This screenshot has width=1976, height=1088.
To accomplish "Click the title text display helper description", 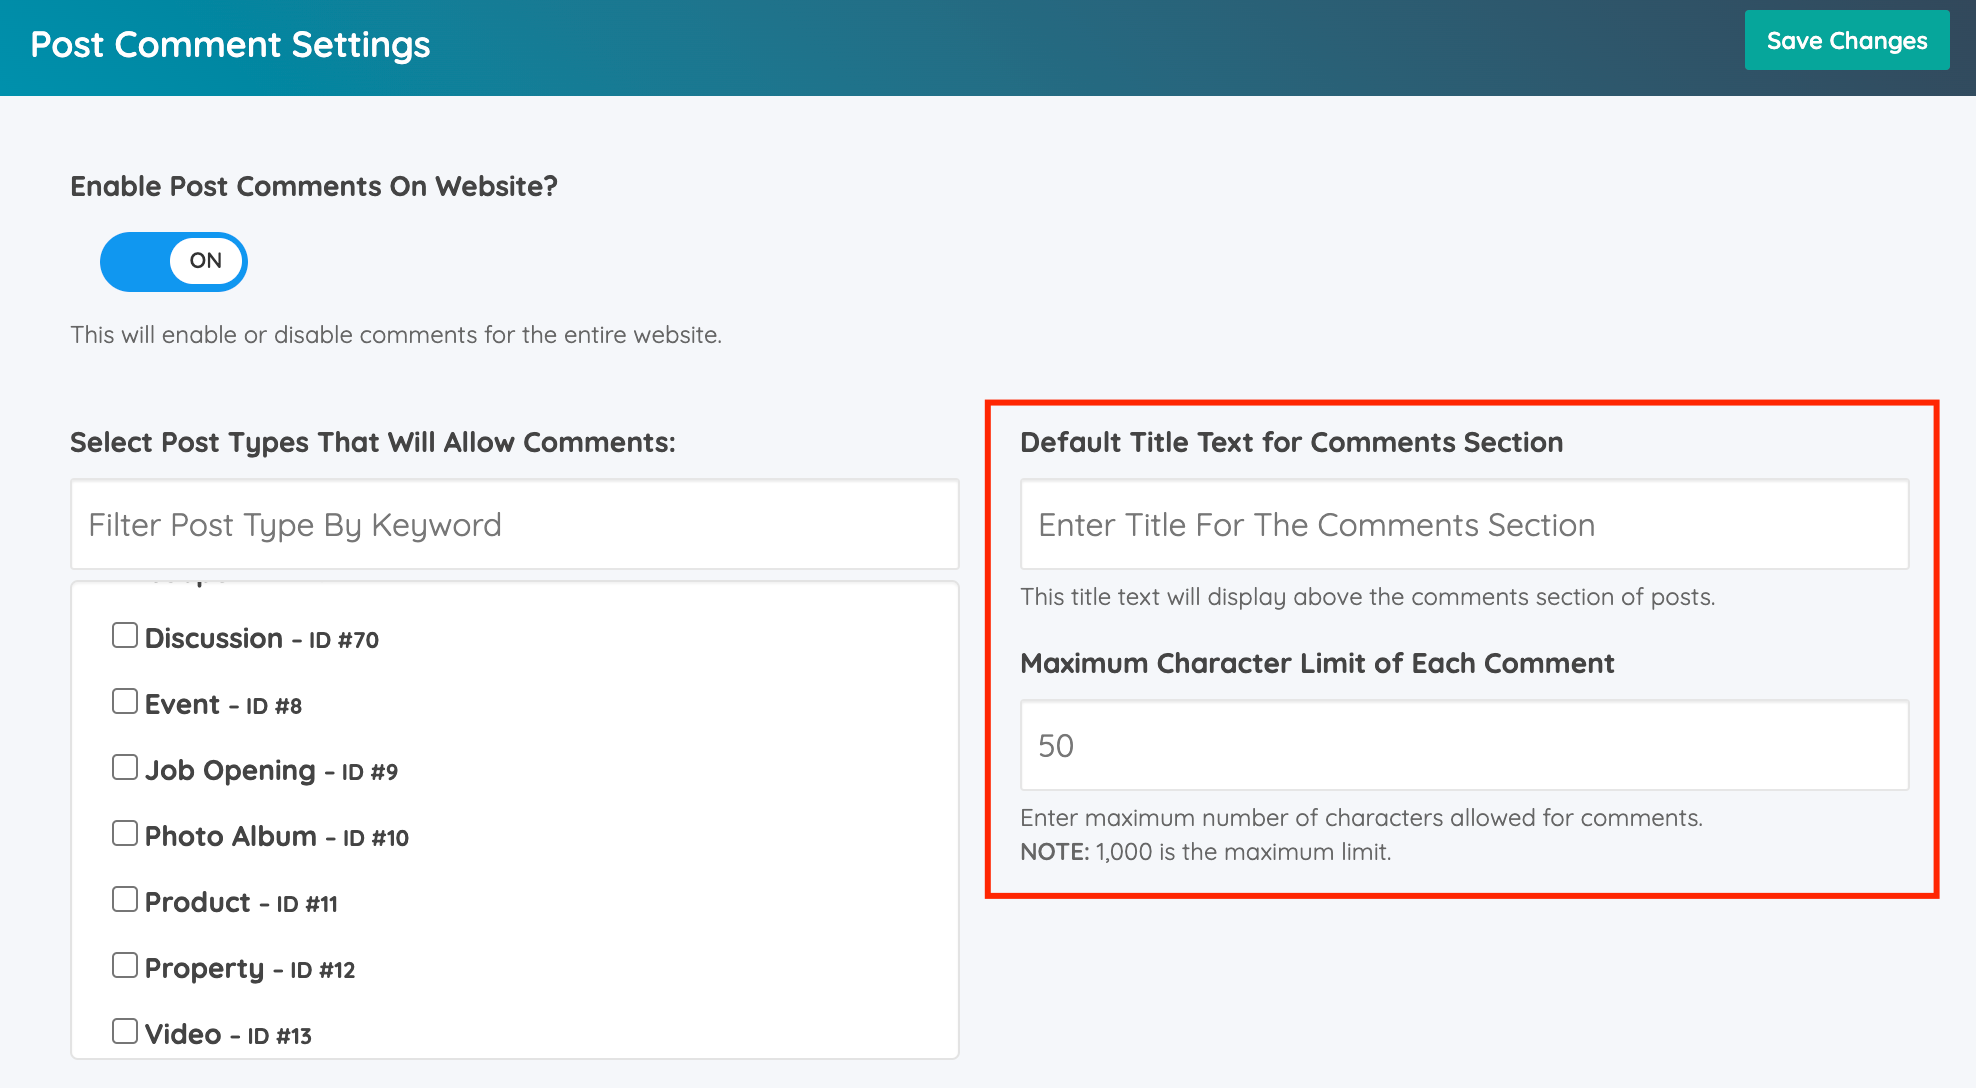I will [1366, 597].
